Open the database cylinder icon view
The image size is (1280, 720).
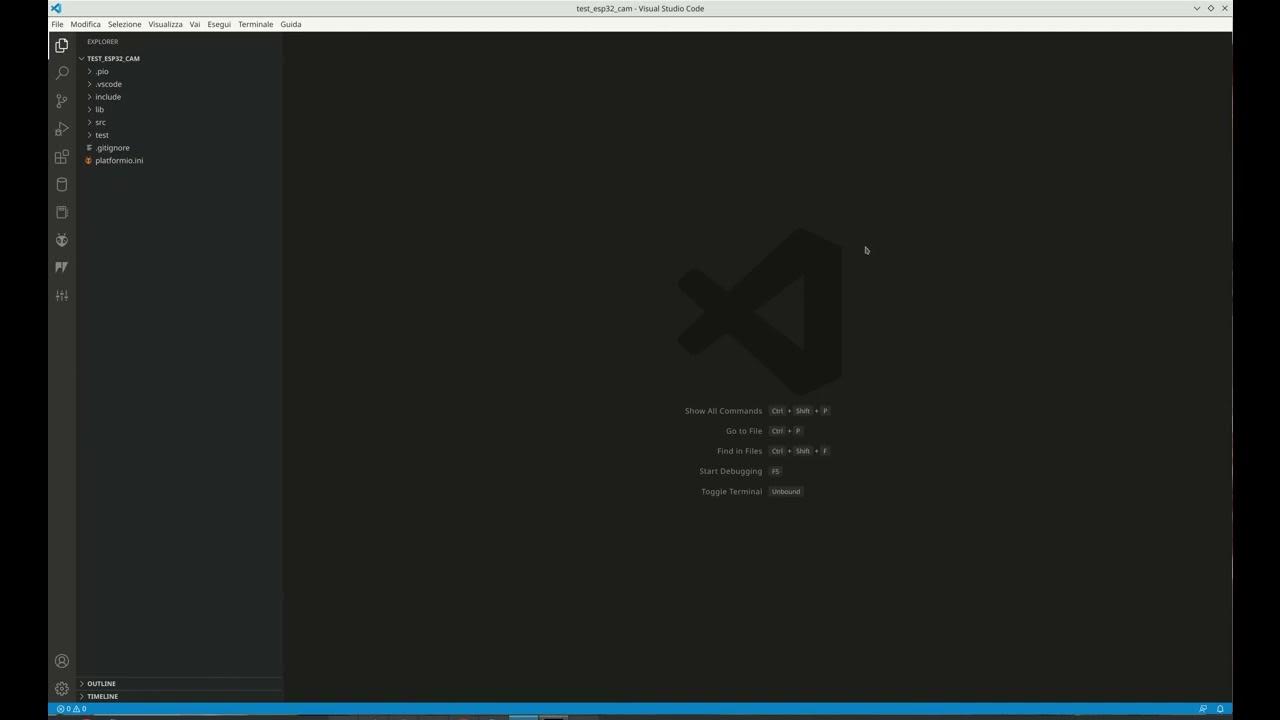pos(61,184)
